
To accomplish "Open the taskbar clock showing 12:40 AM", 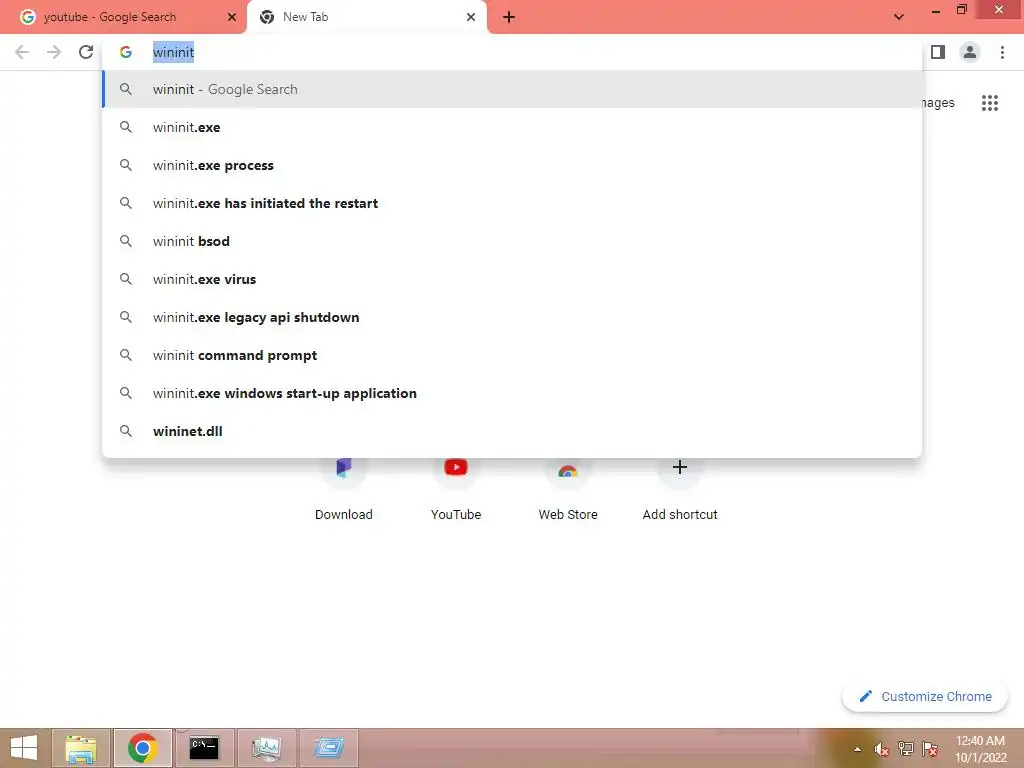I will 980,749.
